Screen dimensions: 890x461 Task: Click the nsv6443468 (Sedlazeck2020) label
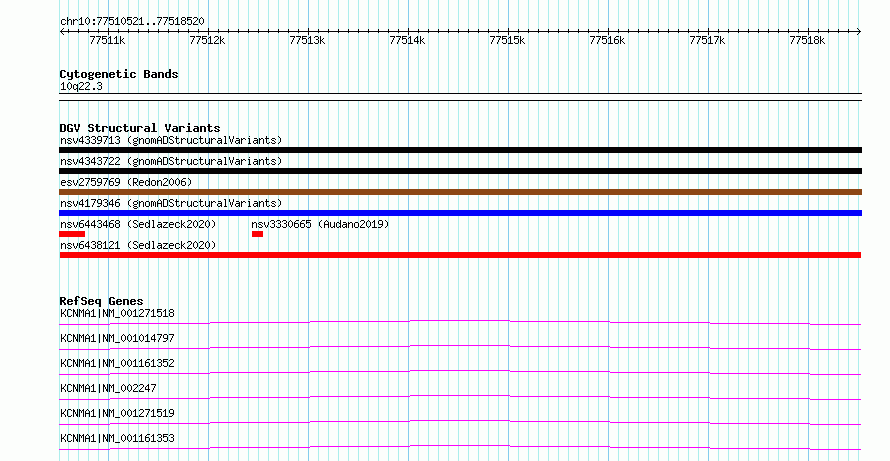point(138,224)
